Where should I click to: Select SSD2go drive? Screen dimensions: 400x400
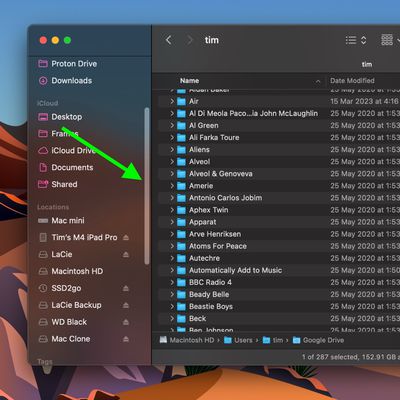point(60,288)
